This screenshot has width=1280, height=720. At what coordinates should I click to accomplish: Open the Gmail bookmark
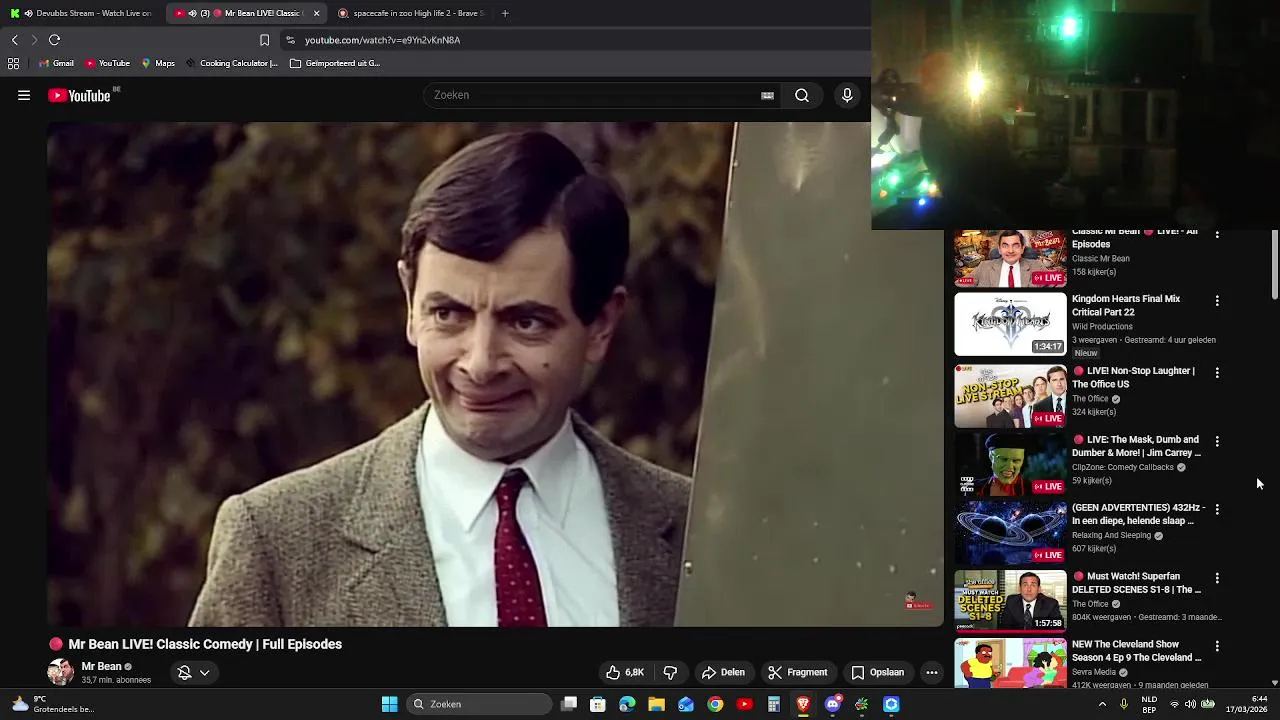(x=56, y=63)
